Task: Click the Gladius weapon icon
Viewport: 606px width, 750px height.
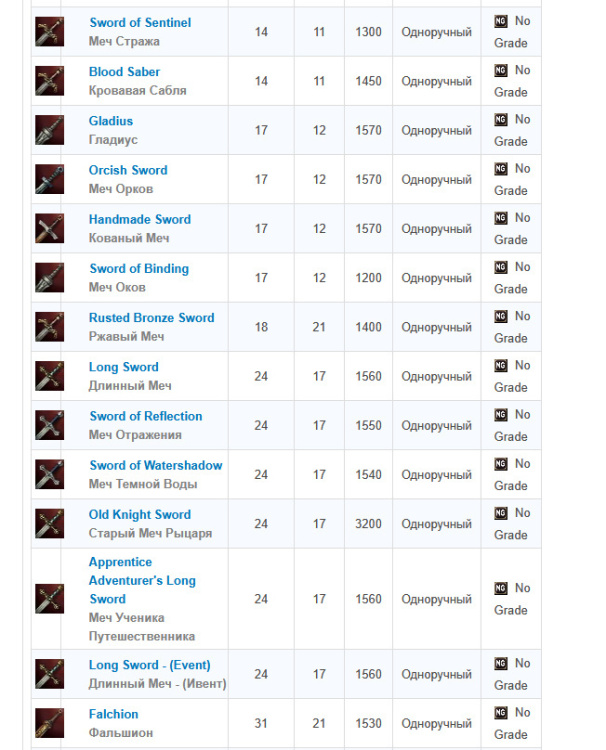Action: (49, 130)
